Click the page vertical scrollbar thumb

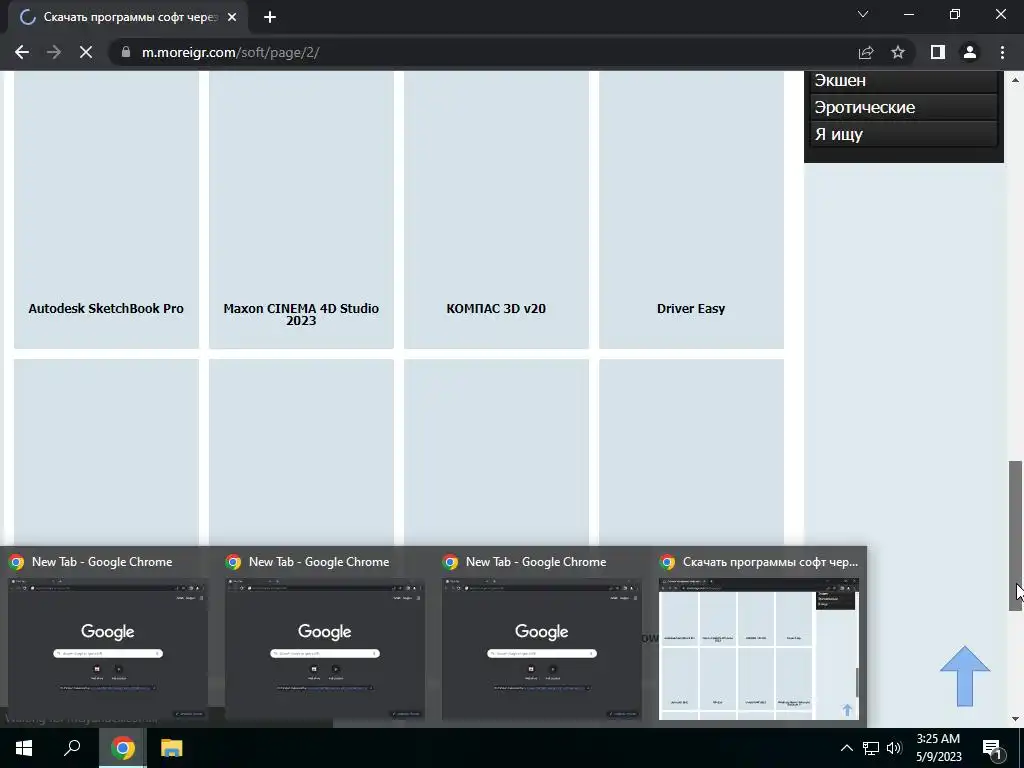pyautogui.click(x=1015, y=536)
